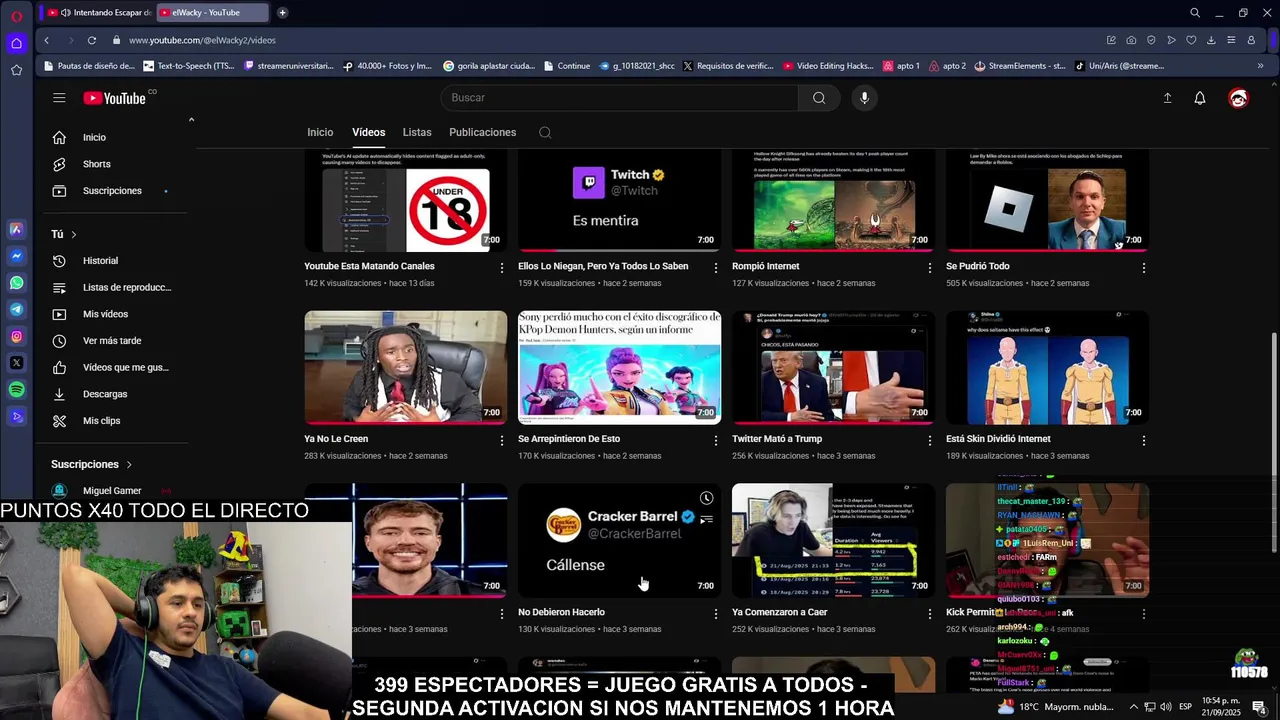Open options for Rompió Internet video
1280x720 pixels.
coord(930,268)
